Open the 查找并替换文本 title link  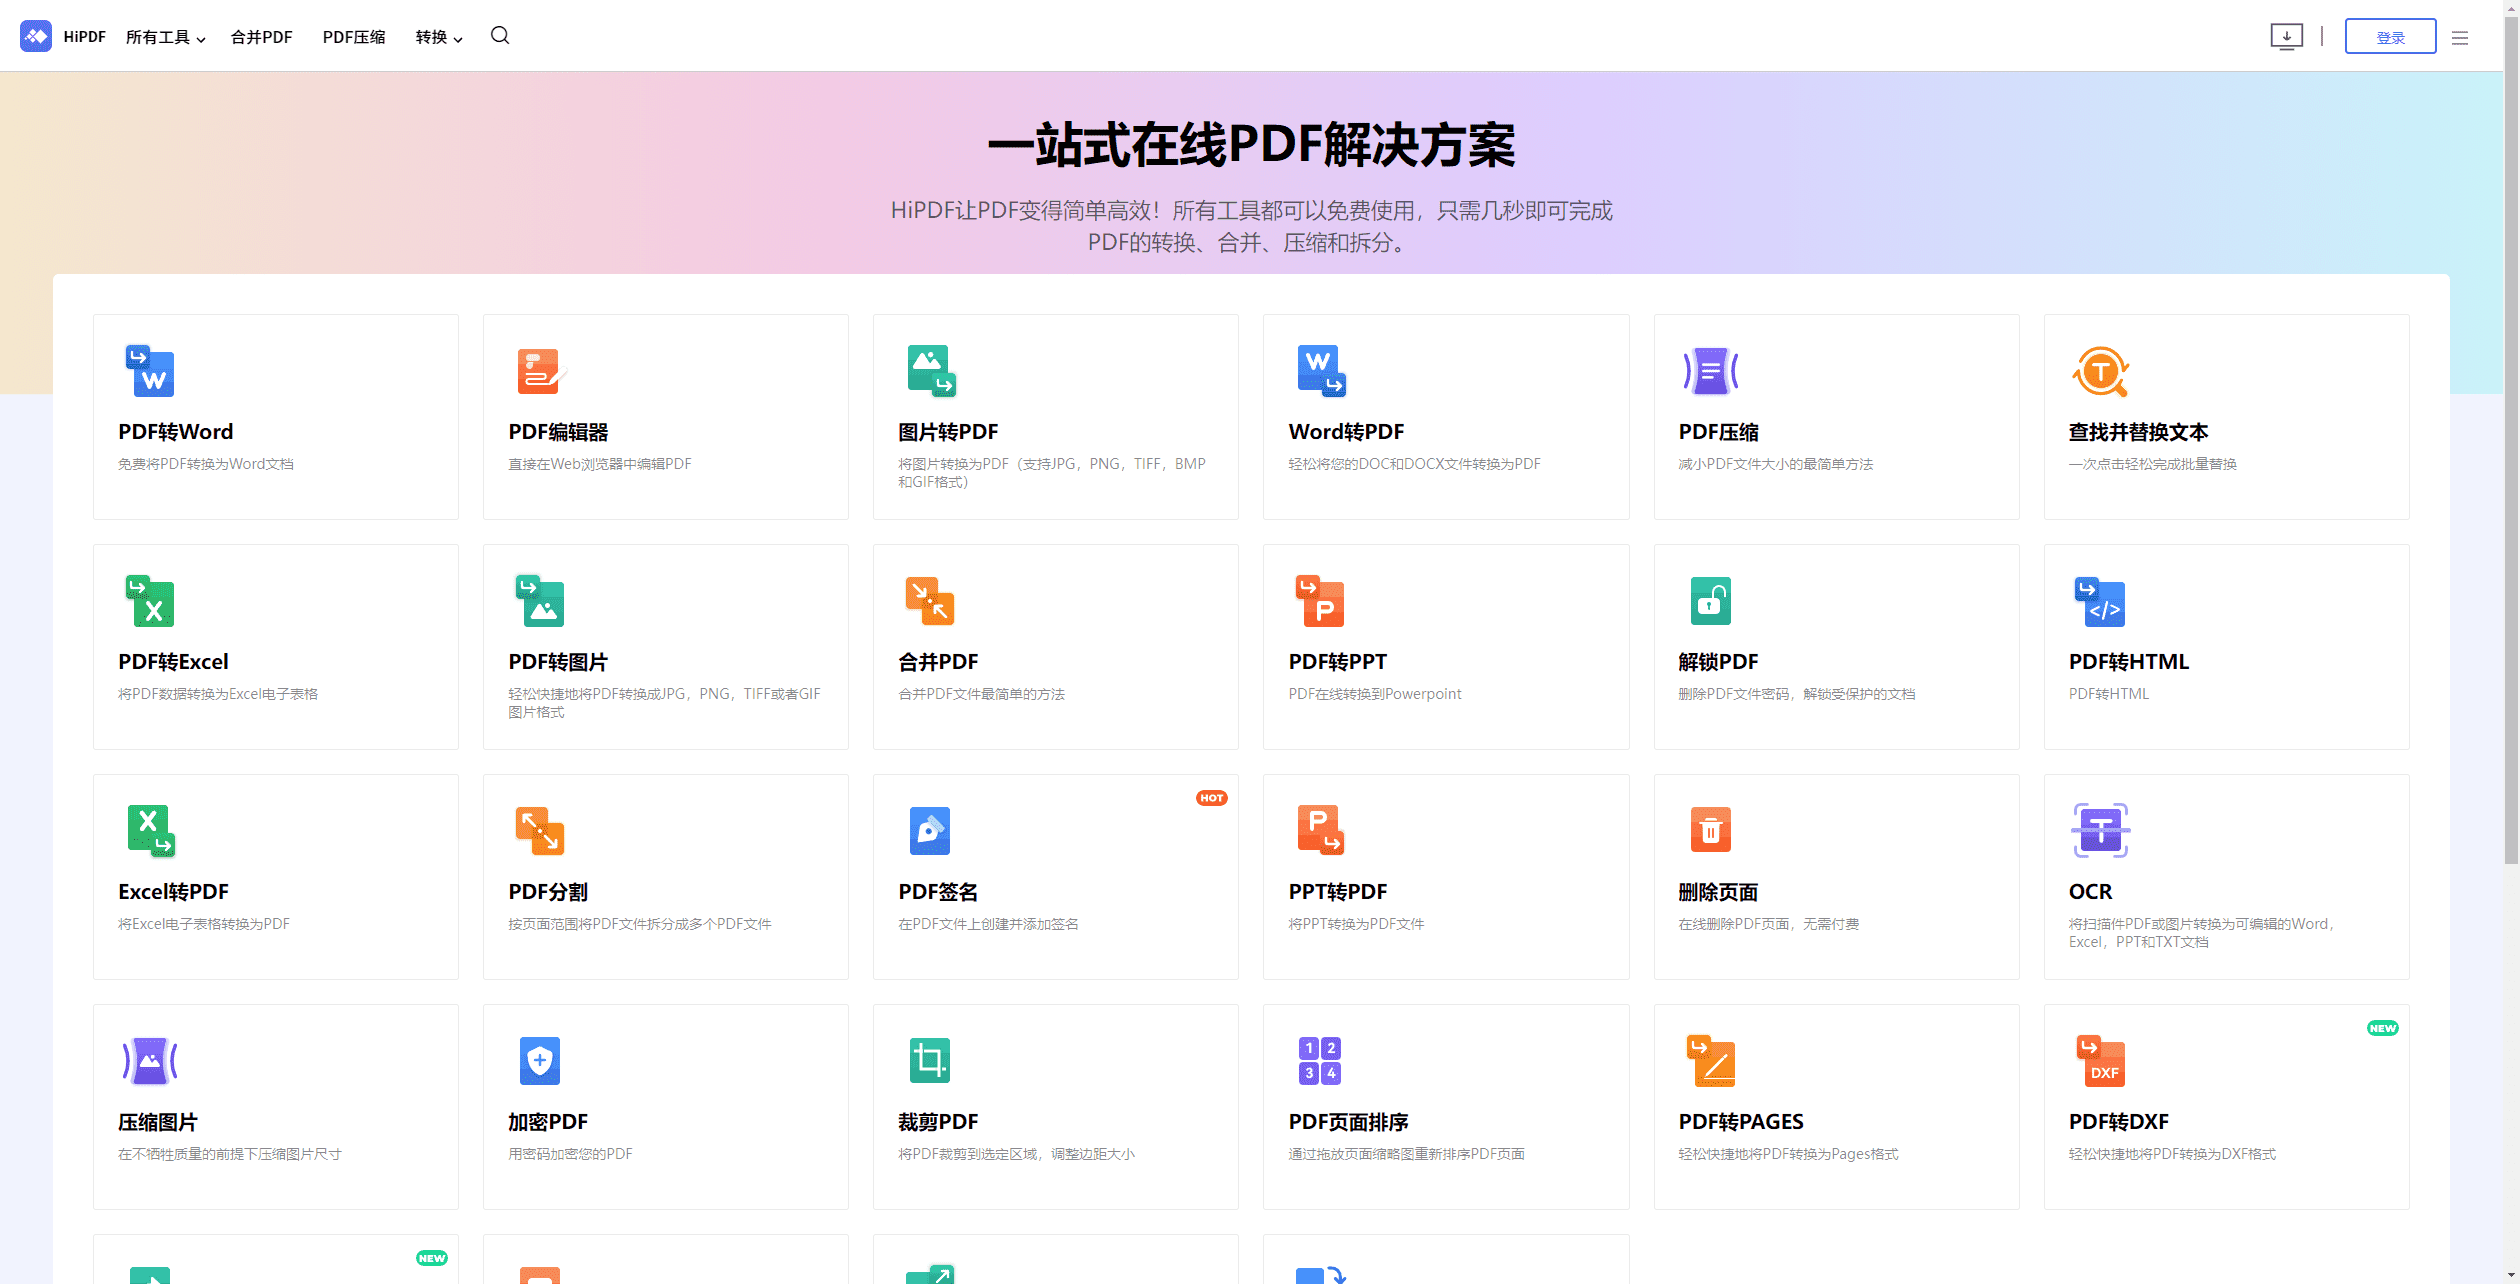tap(2138, 432)
